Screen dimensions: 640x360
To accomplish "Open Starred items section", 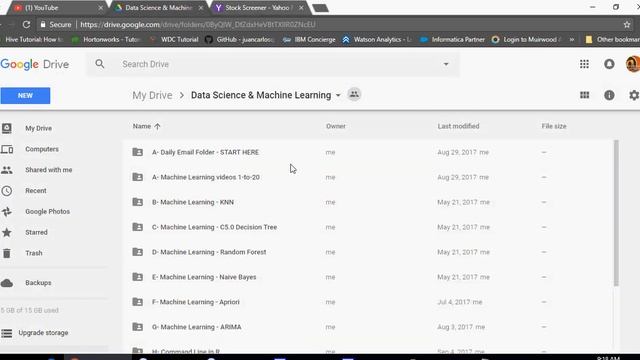I will click(36, 232).
